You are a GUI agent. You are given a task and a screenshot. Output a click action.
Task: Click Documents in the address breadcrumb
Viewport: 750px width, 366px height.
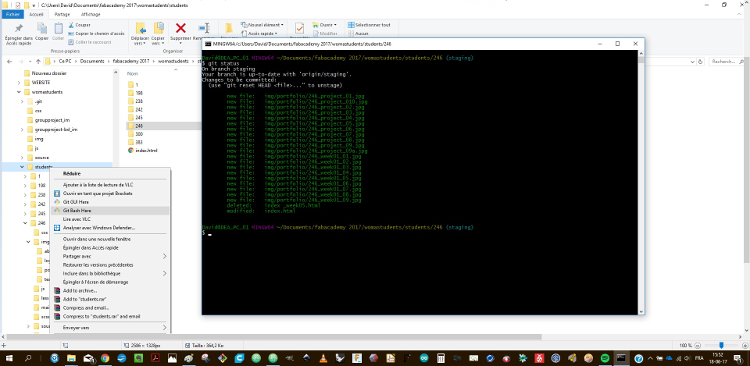[x=92, y=61]
